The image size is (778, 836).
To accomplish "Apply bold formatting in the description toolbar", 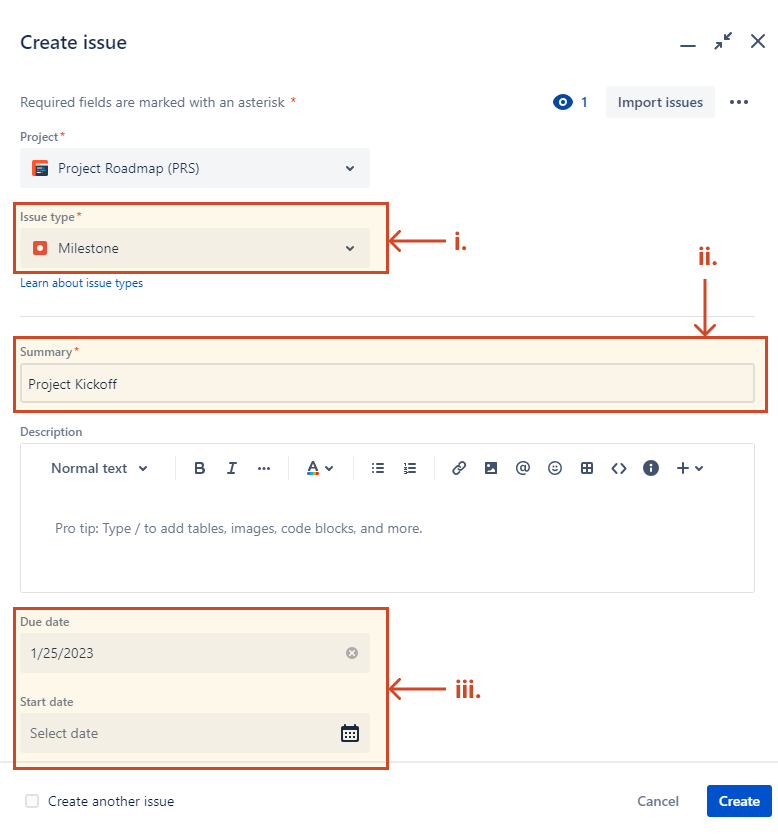I will pyautogui.click(x=199, y=468).
